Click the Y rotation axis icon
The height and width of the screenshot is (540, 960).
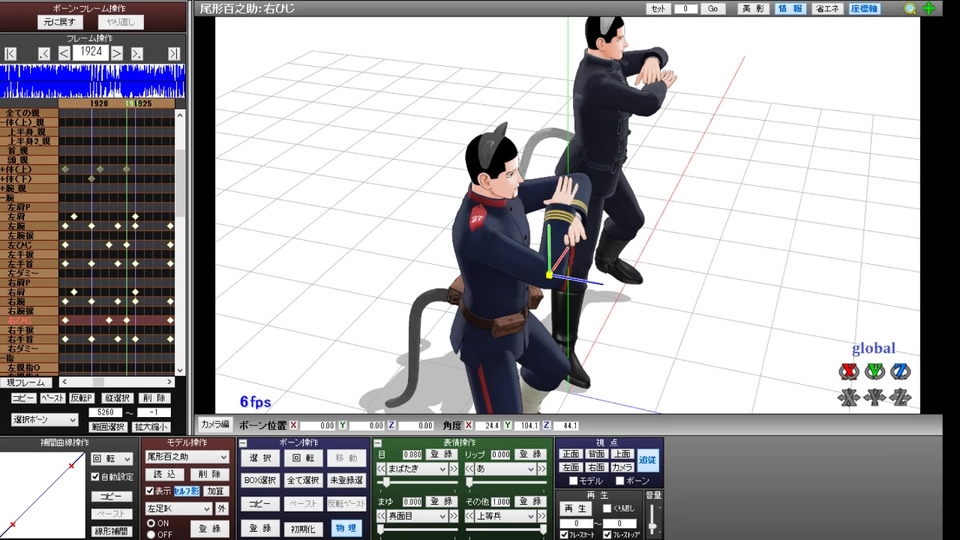[x=874, y=372]
